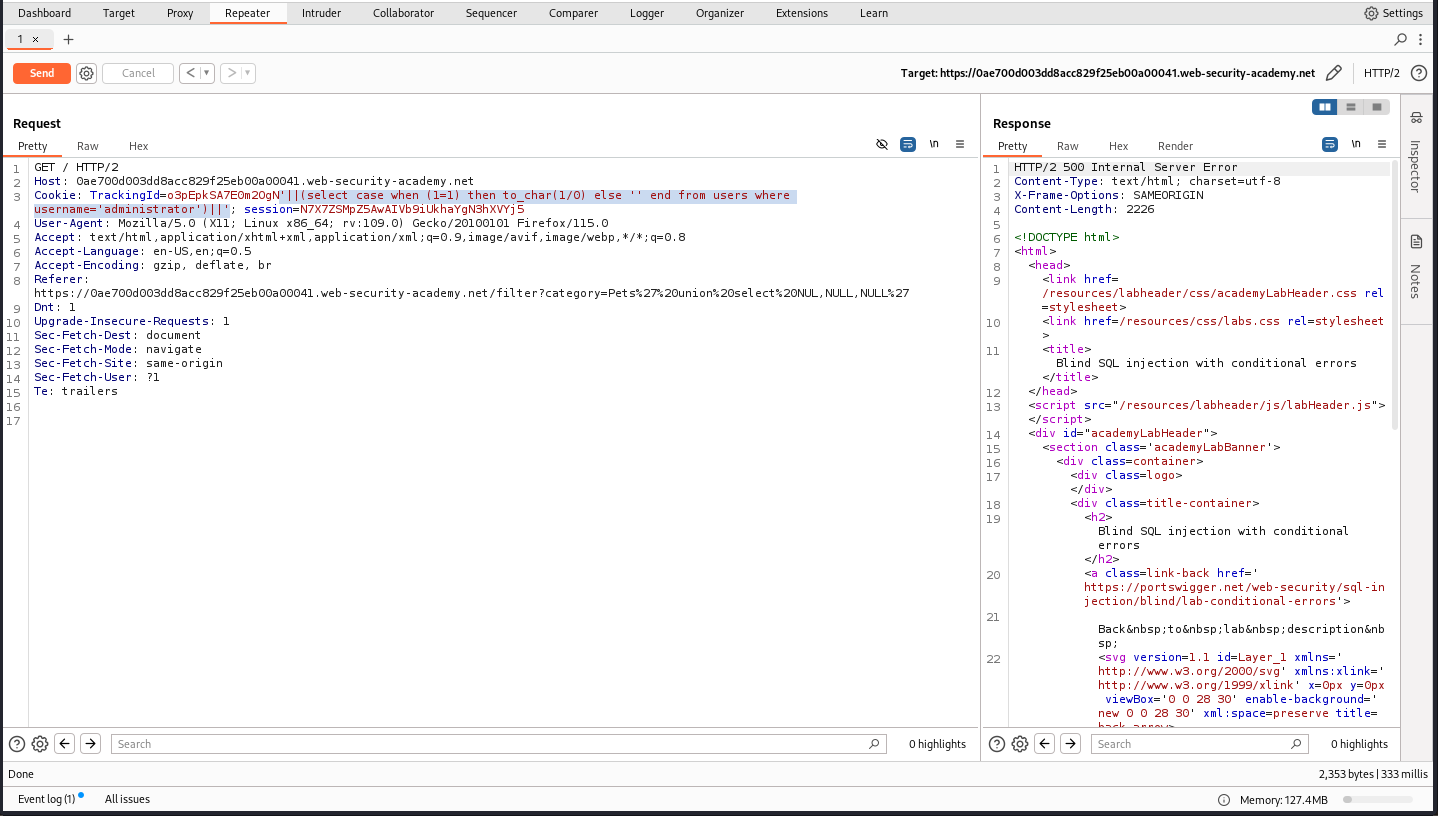This screenshot has height=816, width=1438.
Task: Toggle show newlines in Request
Action: pos(934,144)
